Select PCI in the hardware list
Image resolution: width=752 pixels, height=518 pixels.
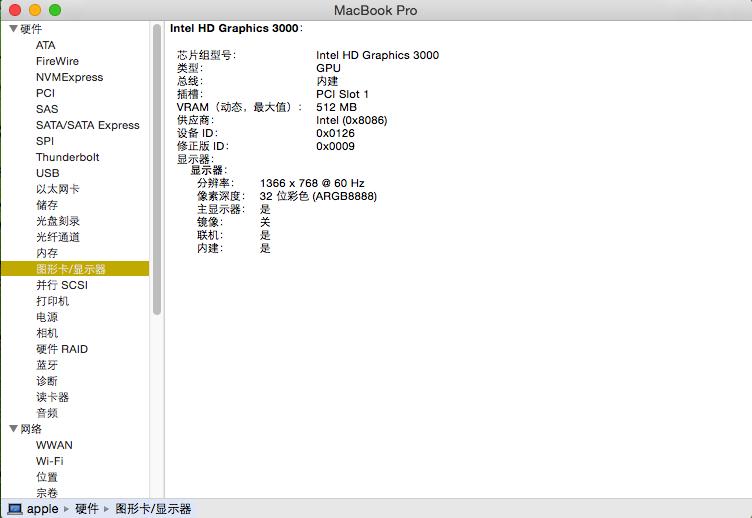click(x=45, y=93)
